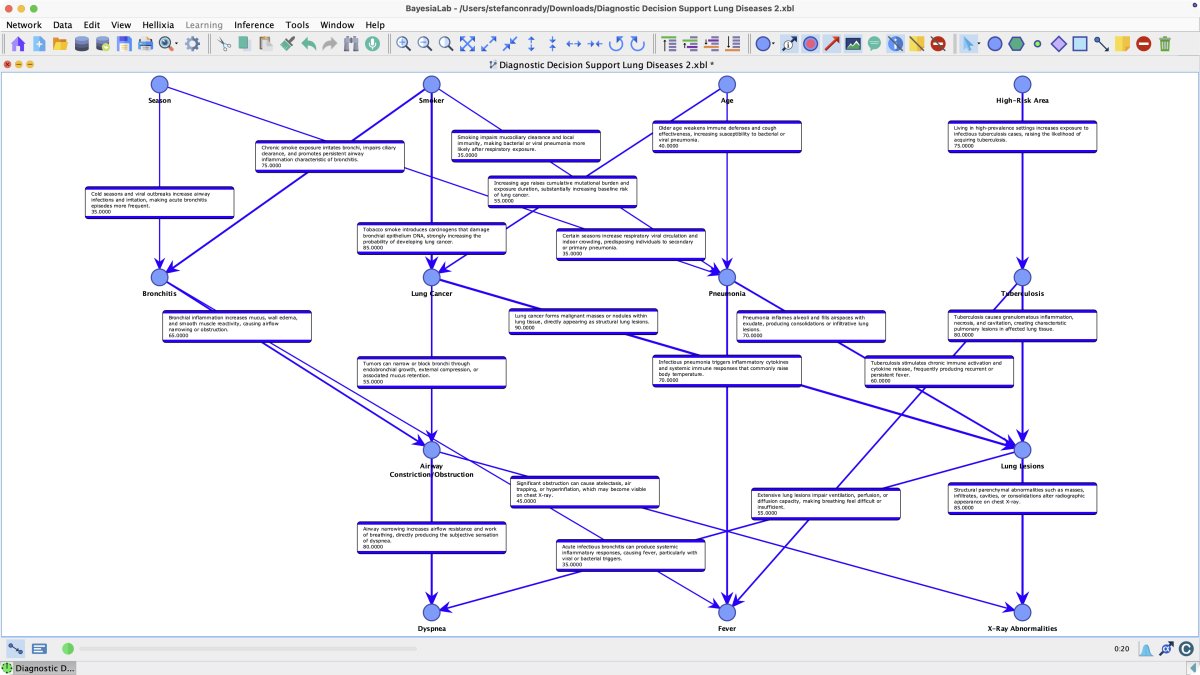1200x675 pixels.
Task: Toggle the red highlighted node display button
Action: pos(811,44)
